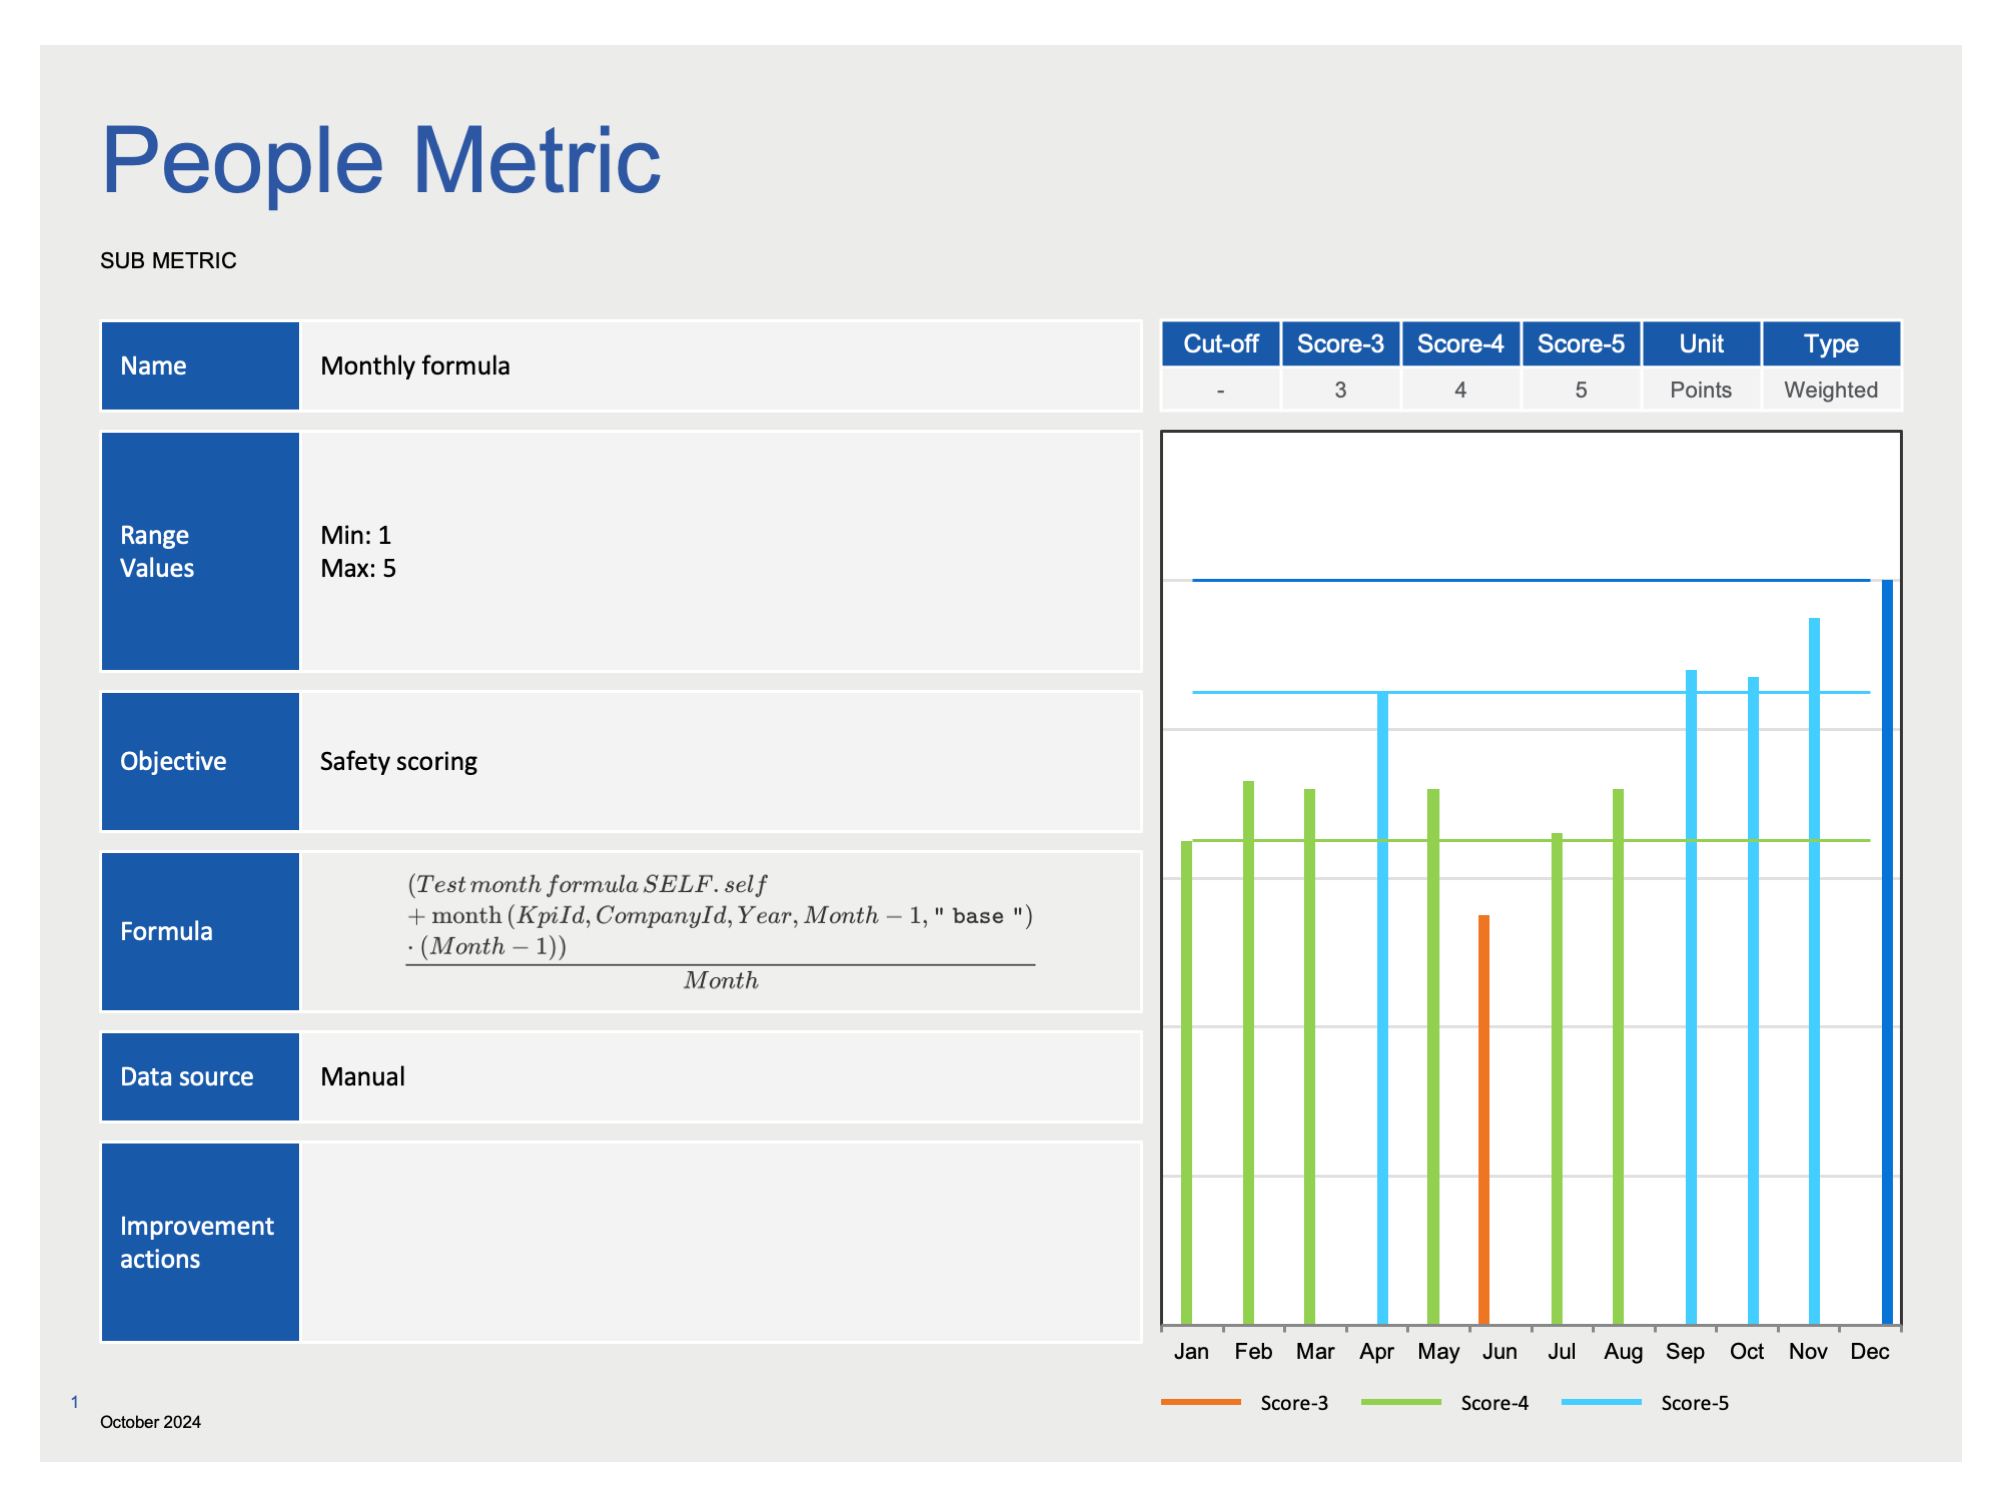Click the Month denominator in formula
2002x1502 pixels.
pos(721,981)
